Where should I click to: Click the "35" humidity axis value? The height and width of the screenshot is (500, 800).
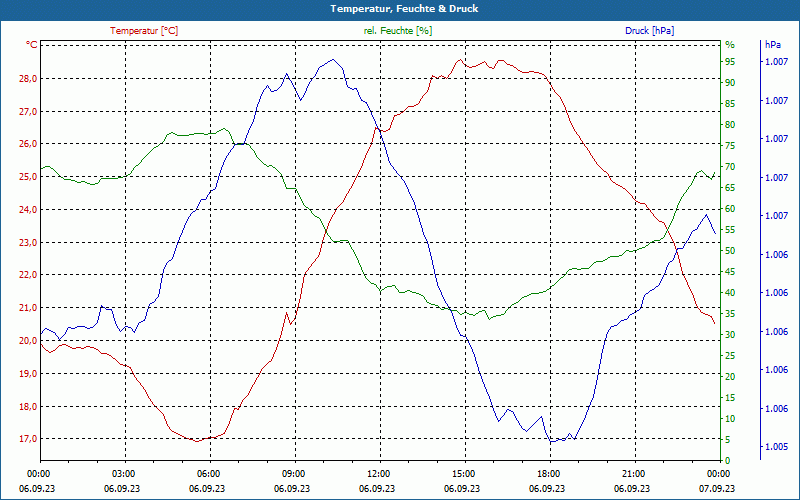click(x=731, y=314)
